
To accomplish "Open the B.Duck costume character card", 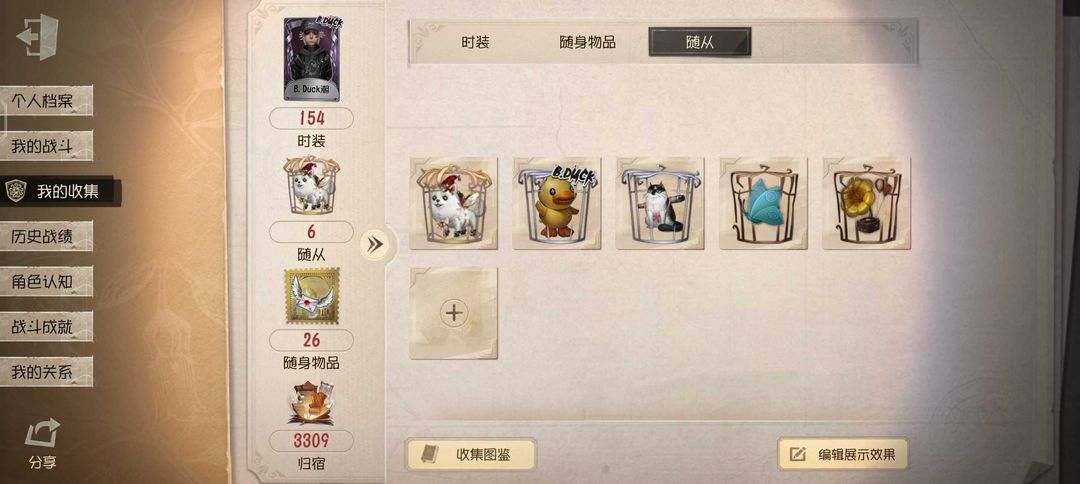I will point(311,59).
